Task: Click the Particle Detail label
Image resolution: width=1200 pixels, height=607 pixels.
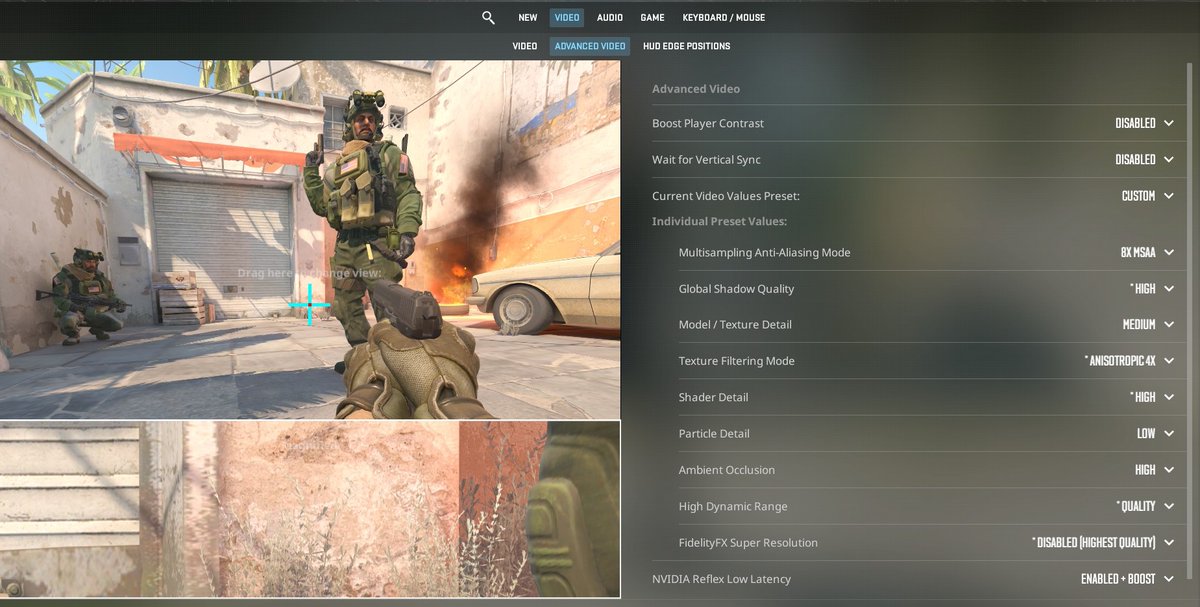Action: (714, 434)
